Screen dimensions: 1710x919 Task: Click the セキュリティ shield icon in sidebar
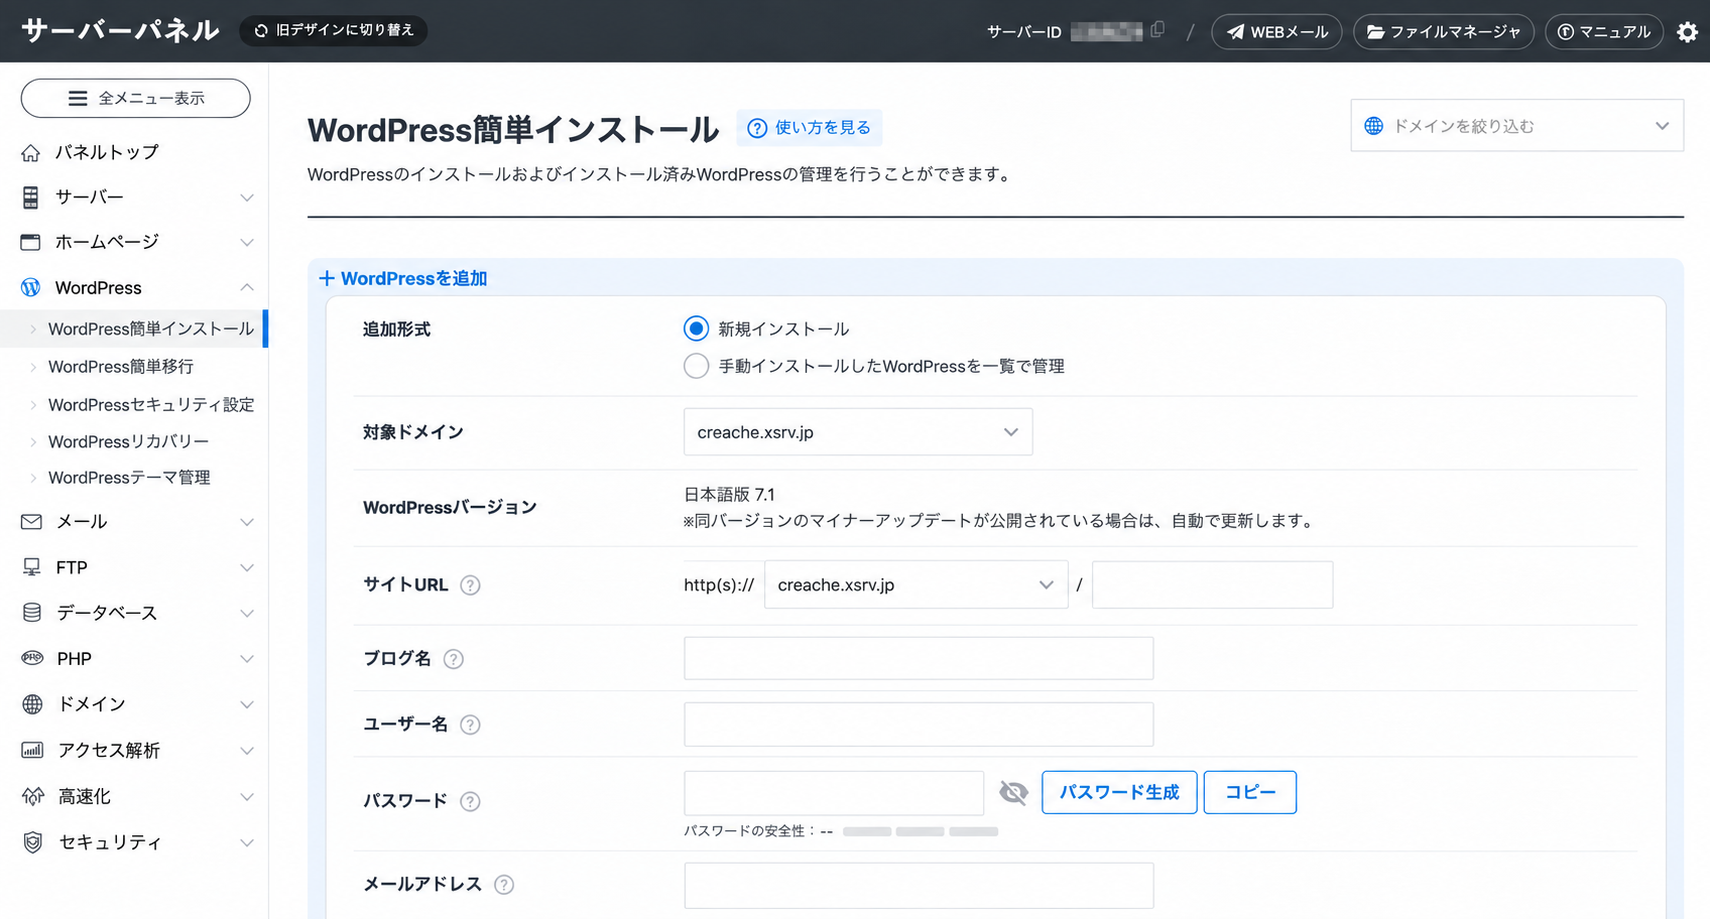(x=33, y=842)
